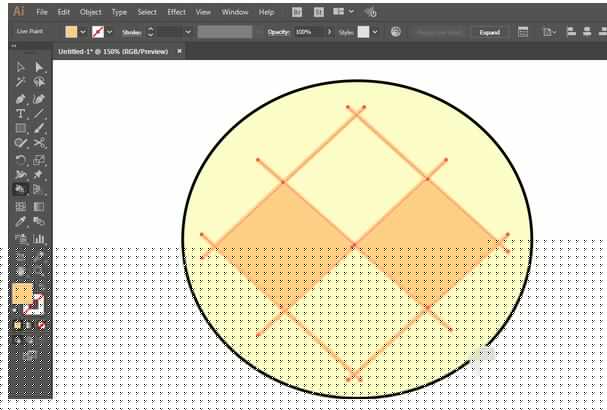
Task: Click the Shape Builder tool
Action: [x=21, y=189]
